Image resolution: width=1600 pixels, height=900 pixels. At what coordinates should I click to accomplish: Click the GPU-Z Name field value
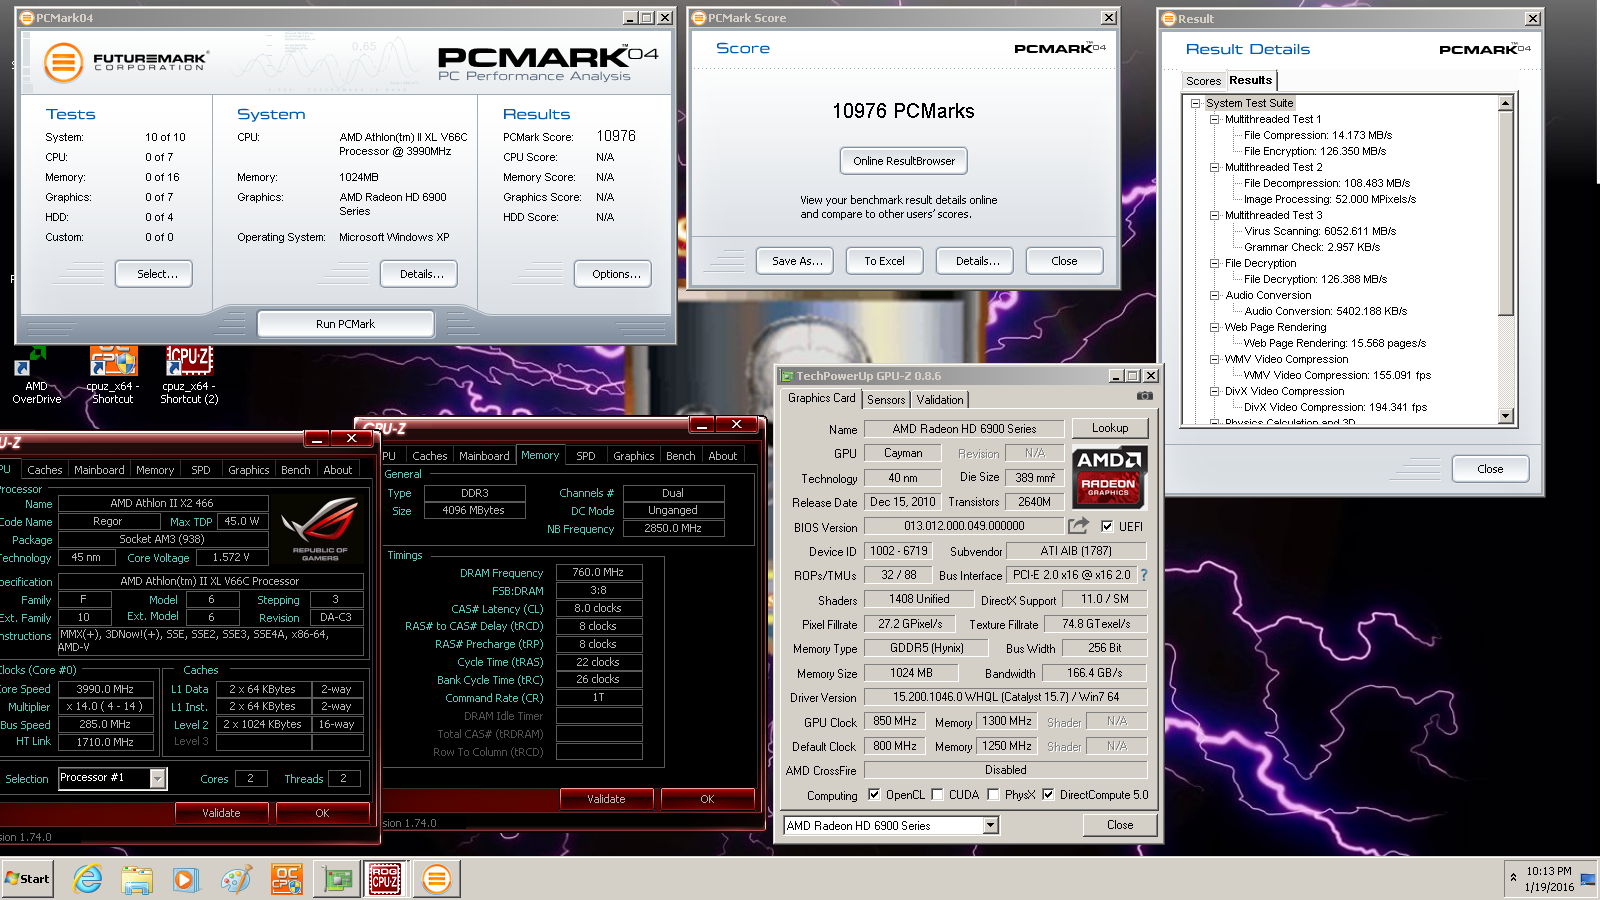(964, 429)
